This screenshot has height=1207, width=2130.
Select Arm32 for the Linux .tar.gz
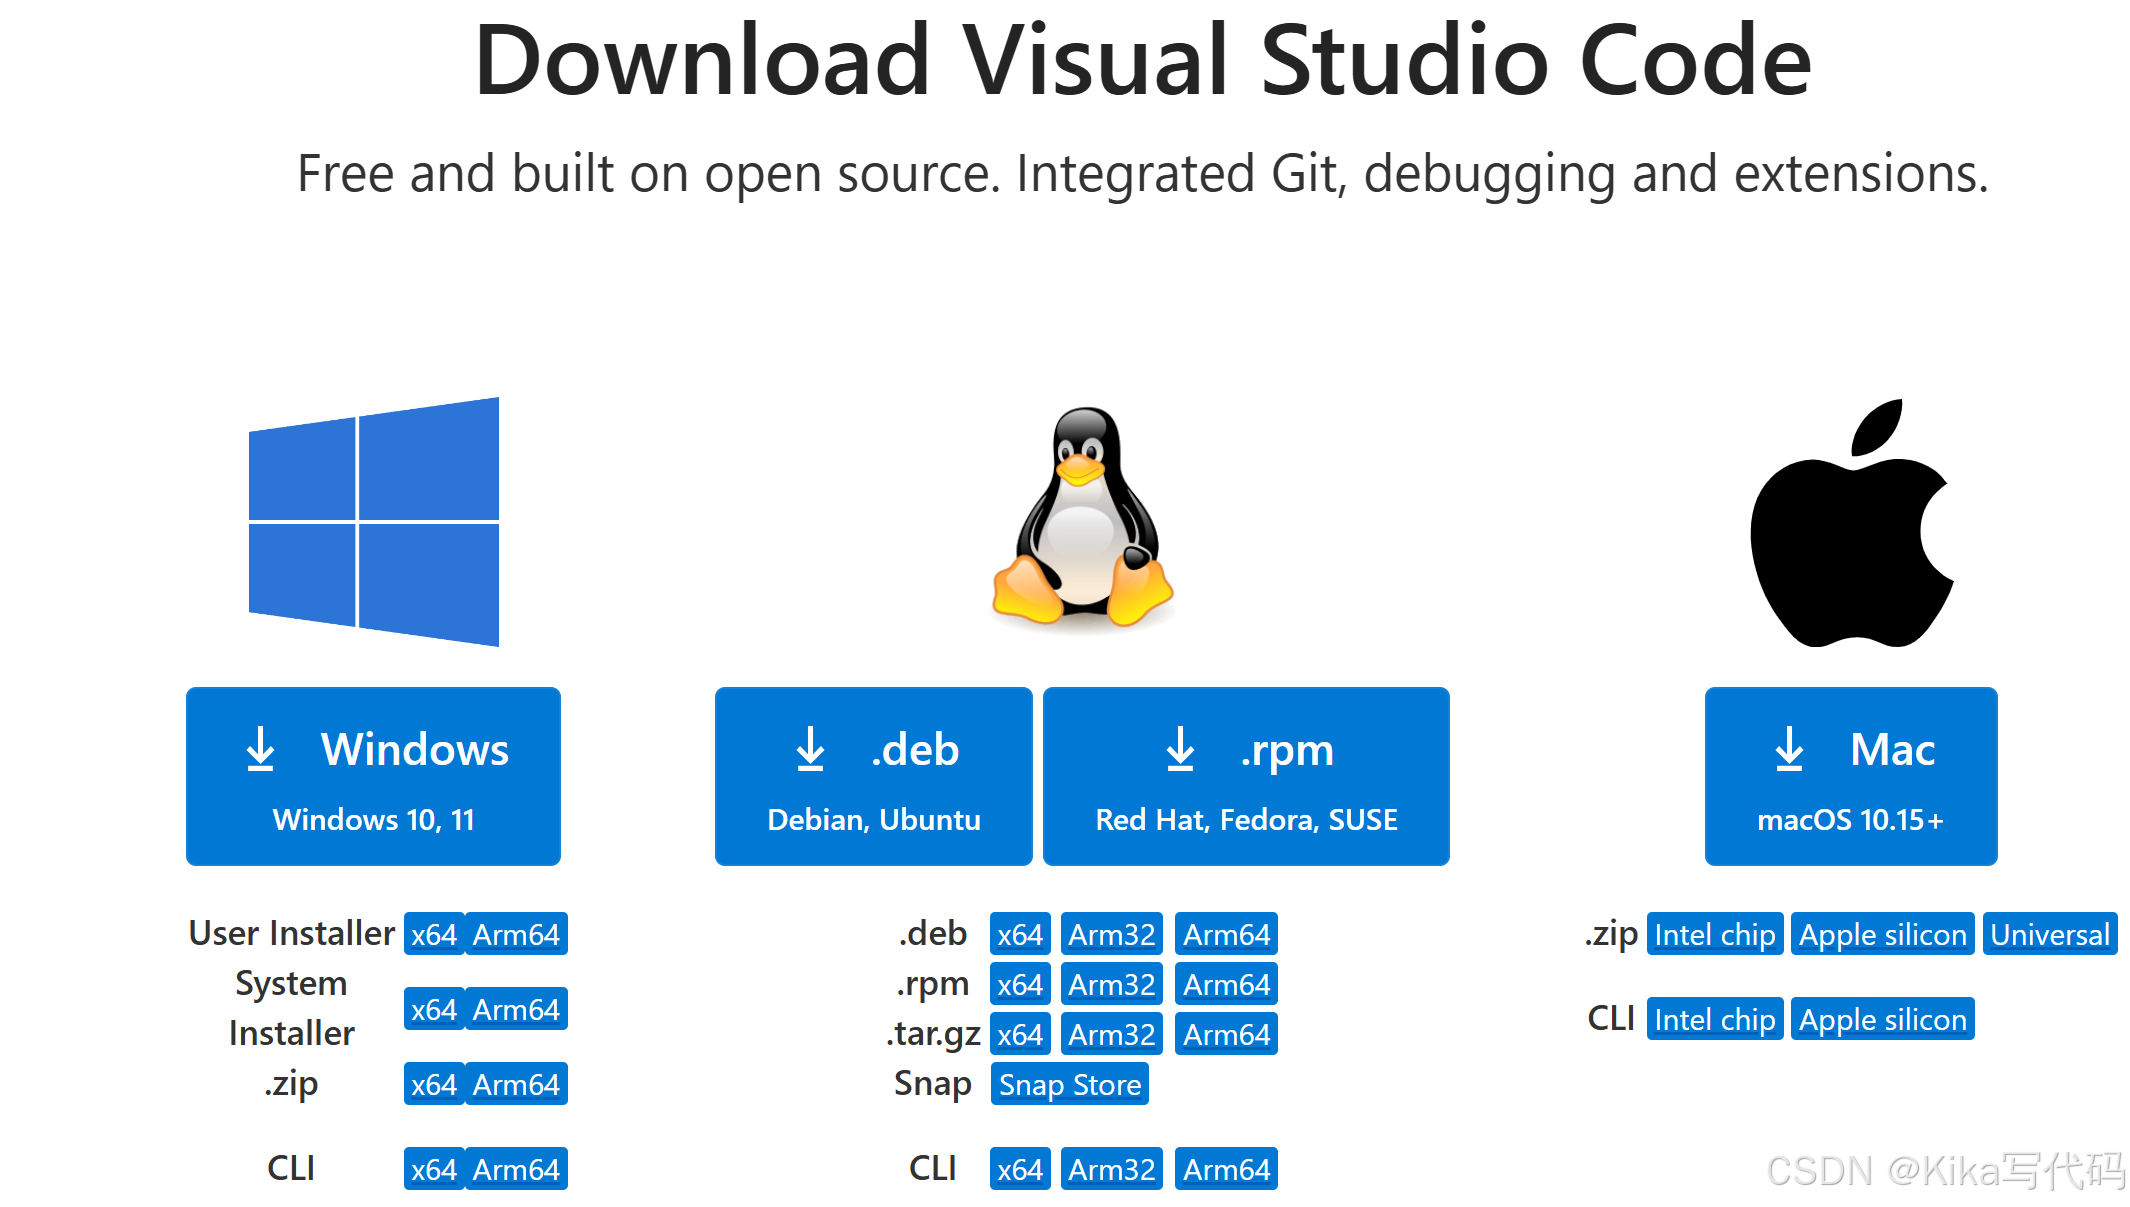(x=1110, y=1033)
